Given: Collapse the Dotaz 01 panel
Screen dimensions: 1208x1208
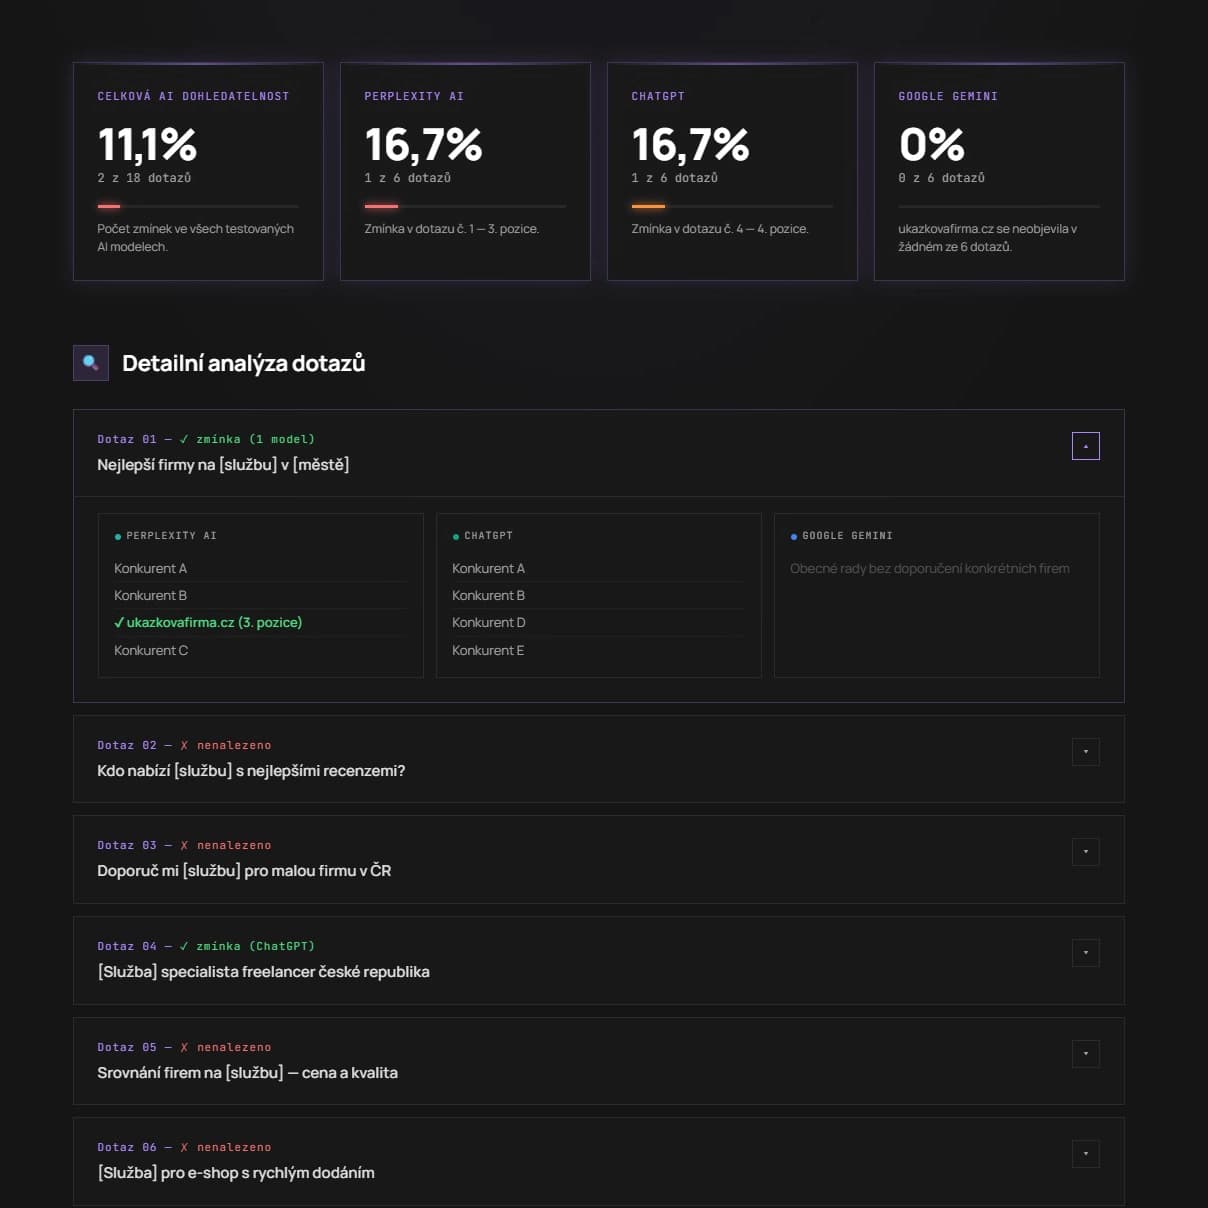Looking at the screenshot, I should (1085, 446).
